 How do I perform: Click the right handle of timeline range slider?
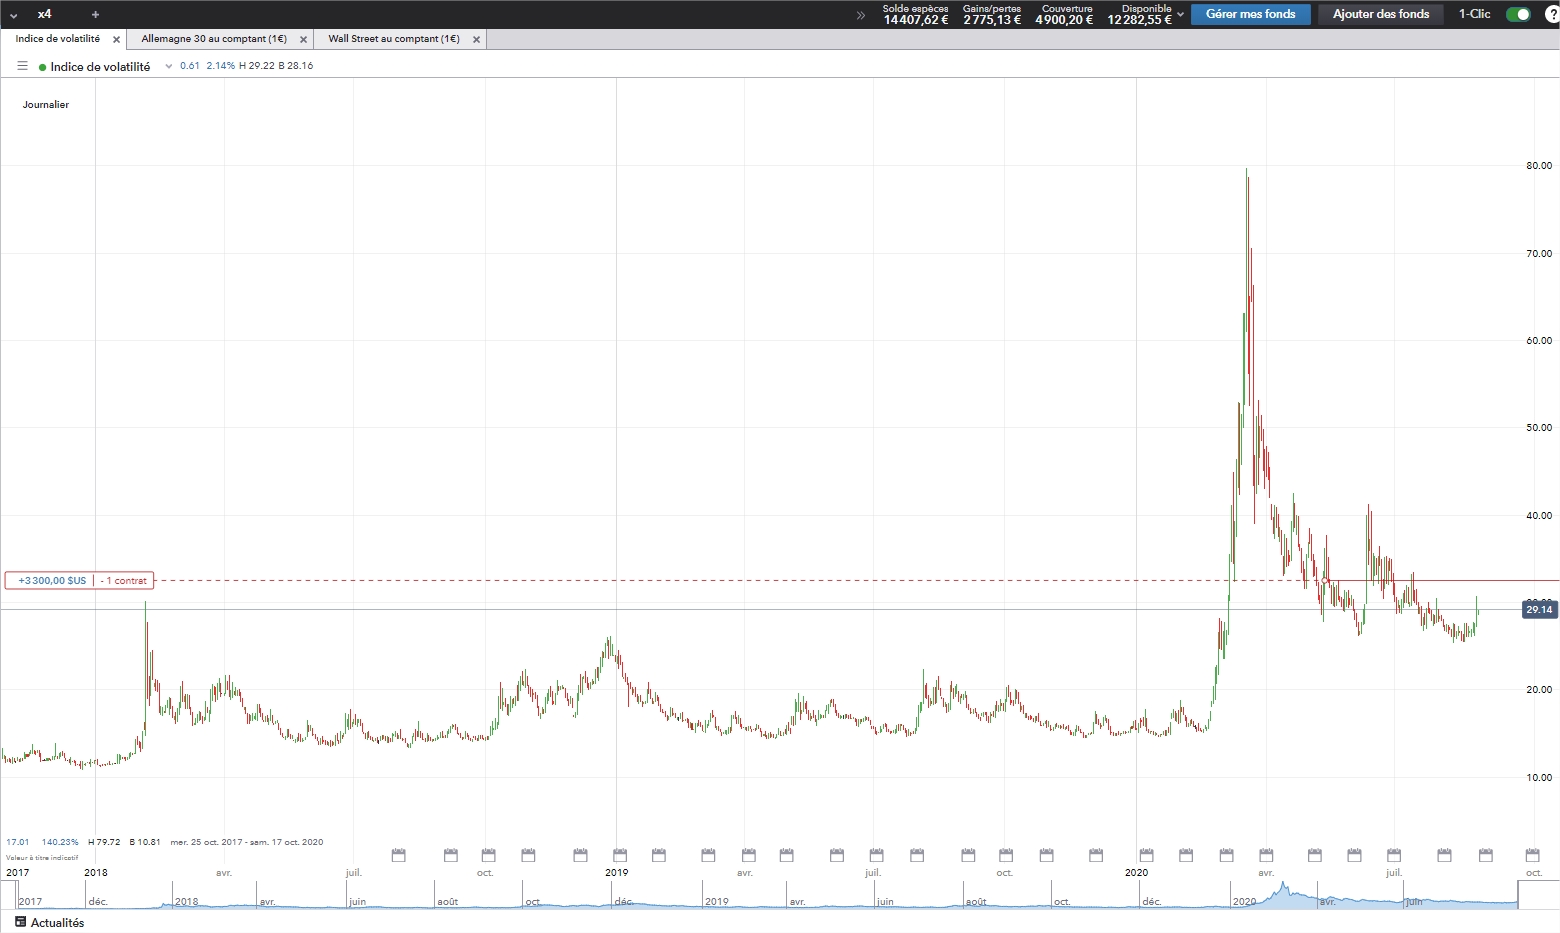click(x=1518, y=895)
